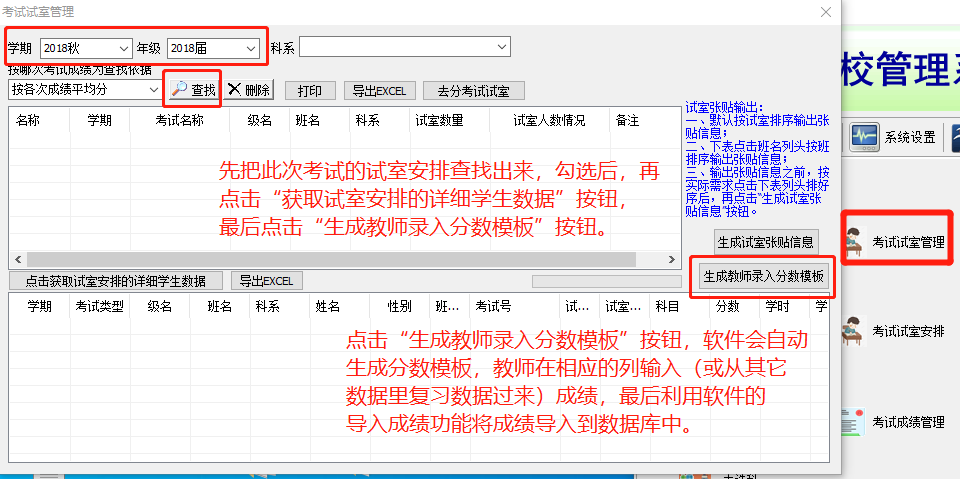Click lower 导出EXCEL button beside 点击获取试室安排的详细学生数据
The height and width of the screenshot is (479, 960).
(x=266, y=281)
